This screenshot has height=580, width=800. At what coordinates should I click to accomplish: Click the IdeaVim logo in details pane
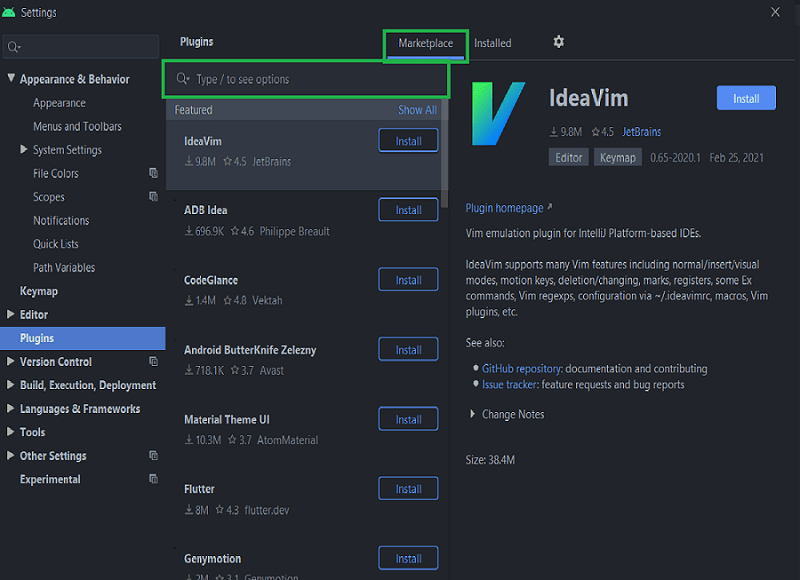tap(498, 113)
